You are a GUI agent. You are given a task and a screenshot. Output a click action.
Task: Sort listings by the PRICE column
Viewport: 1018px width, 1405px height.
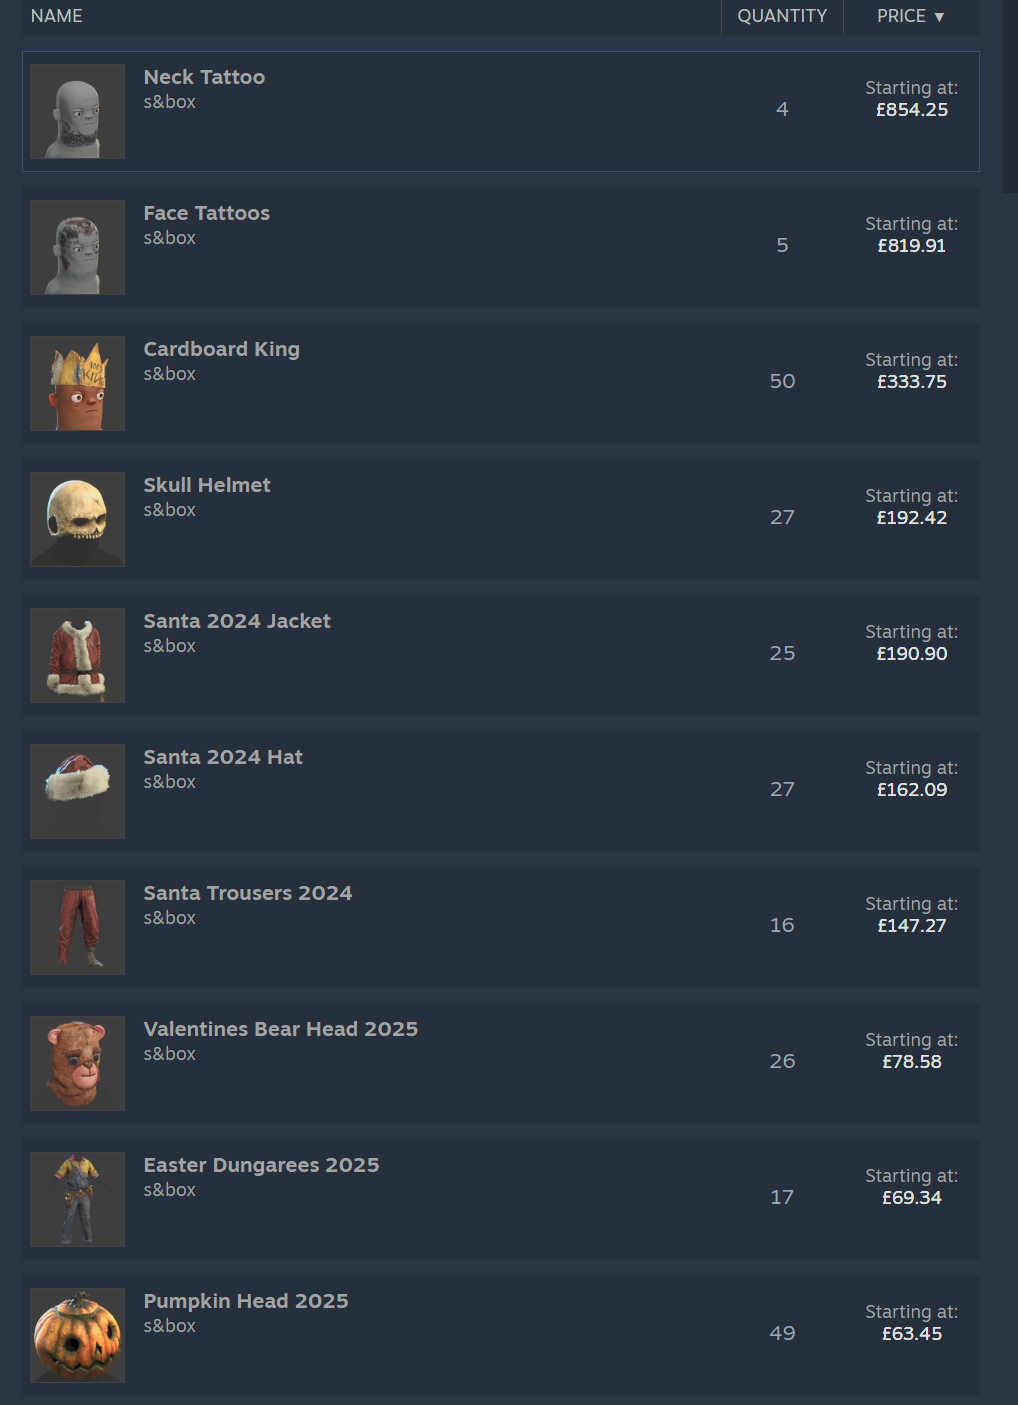pos(911,16)
